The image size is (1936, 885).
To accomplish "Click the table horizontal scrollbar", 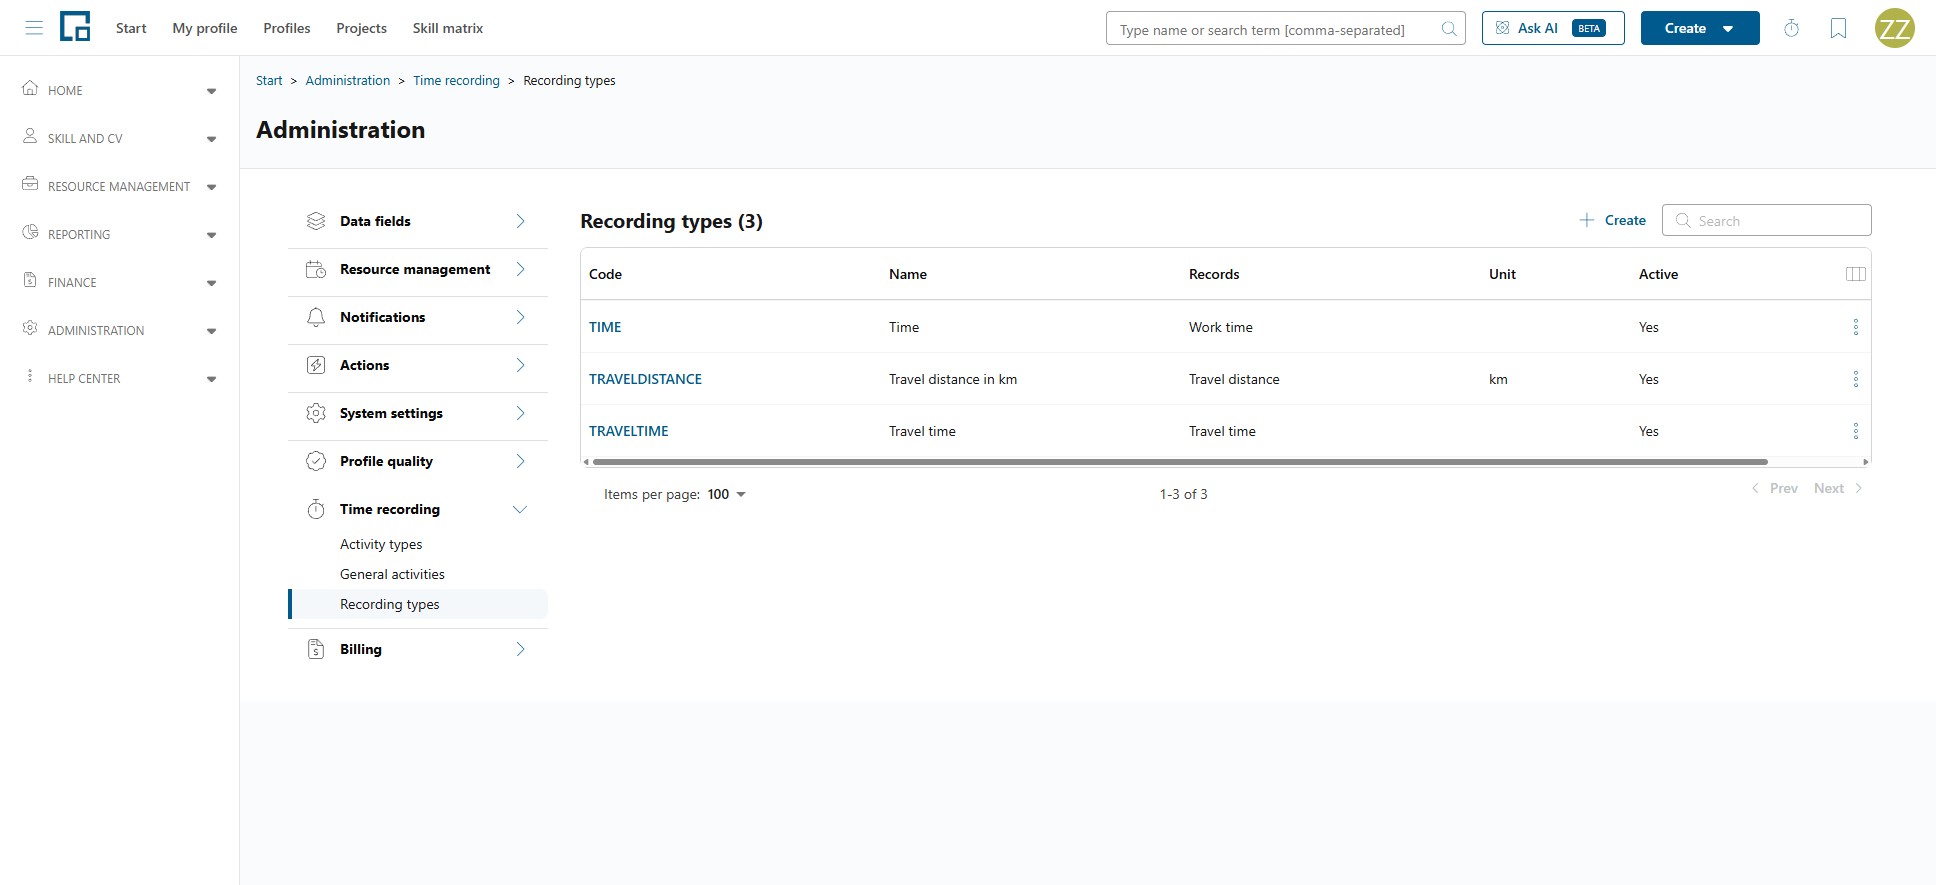I will (1180, 462).
